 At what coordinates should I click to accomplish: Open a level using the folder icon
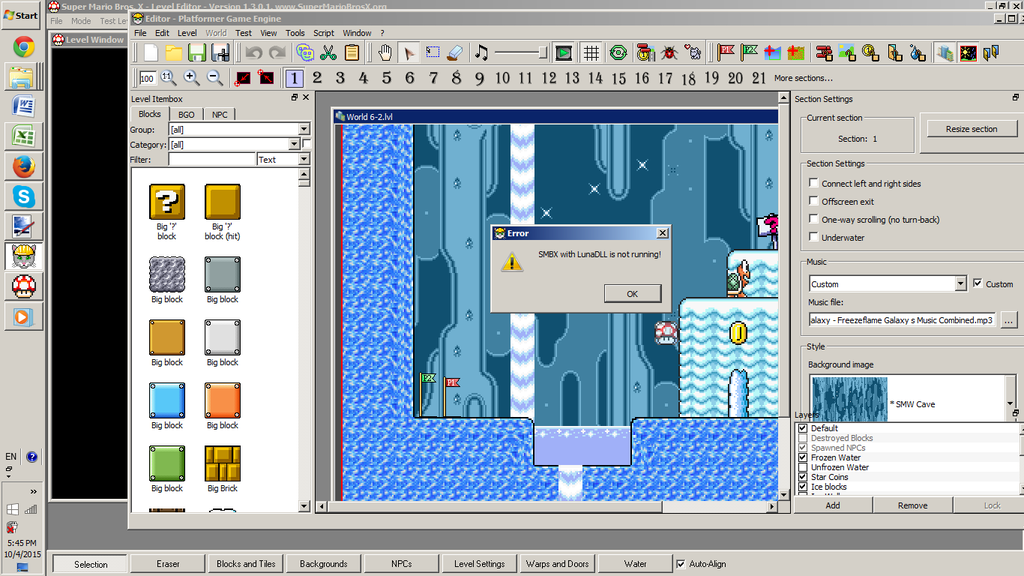click(174, 53)
